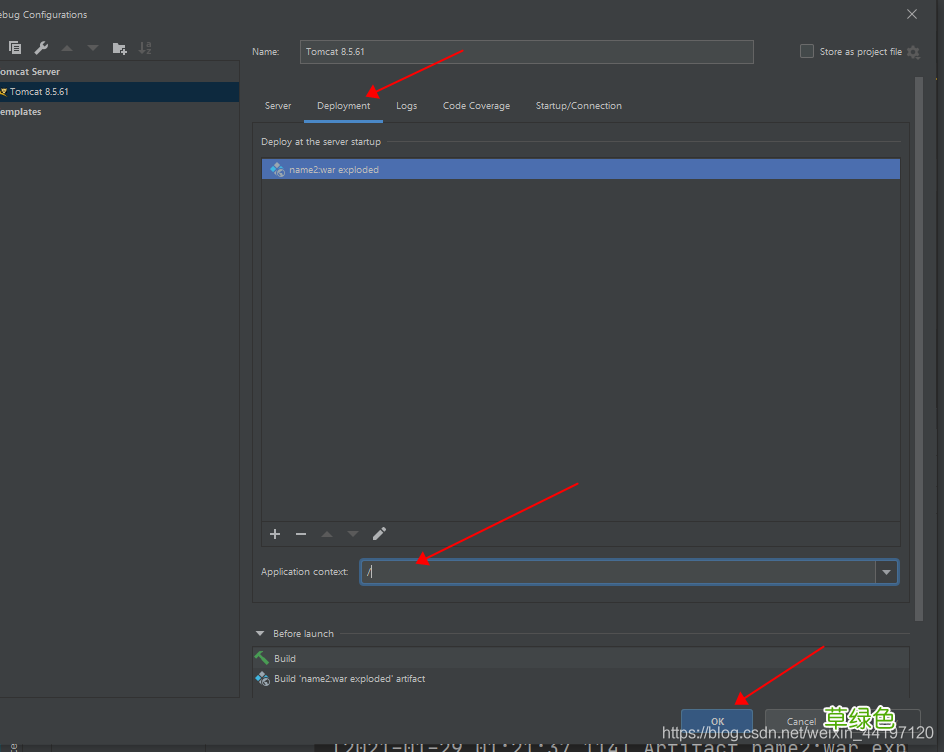Enable the Store as project file checkbox

[807, 52]
